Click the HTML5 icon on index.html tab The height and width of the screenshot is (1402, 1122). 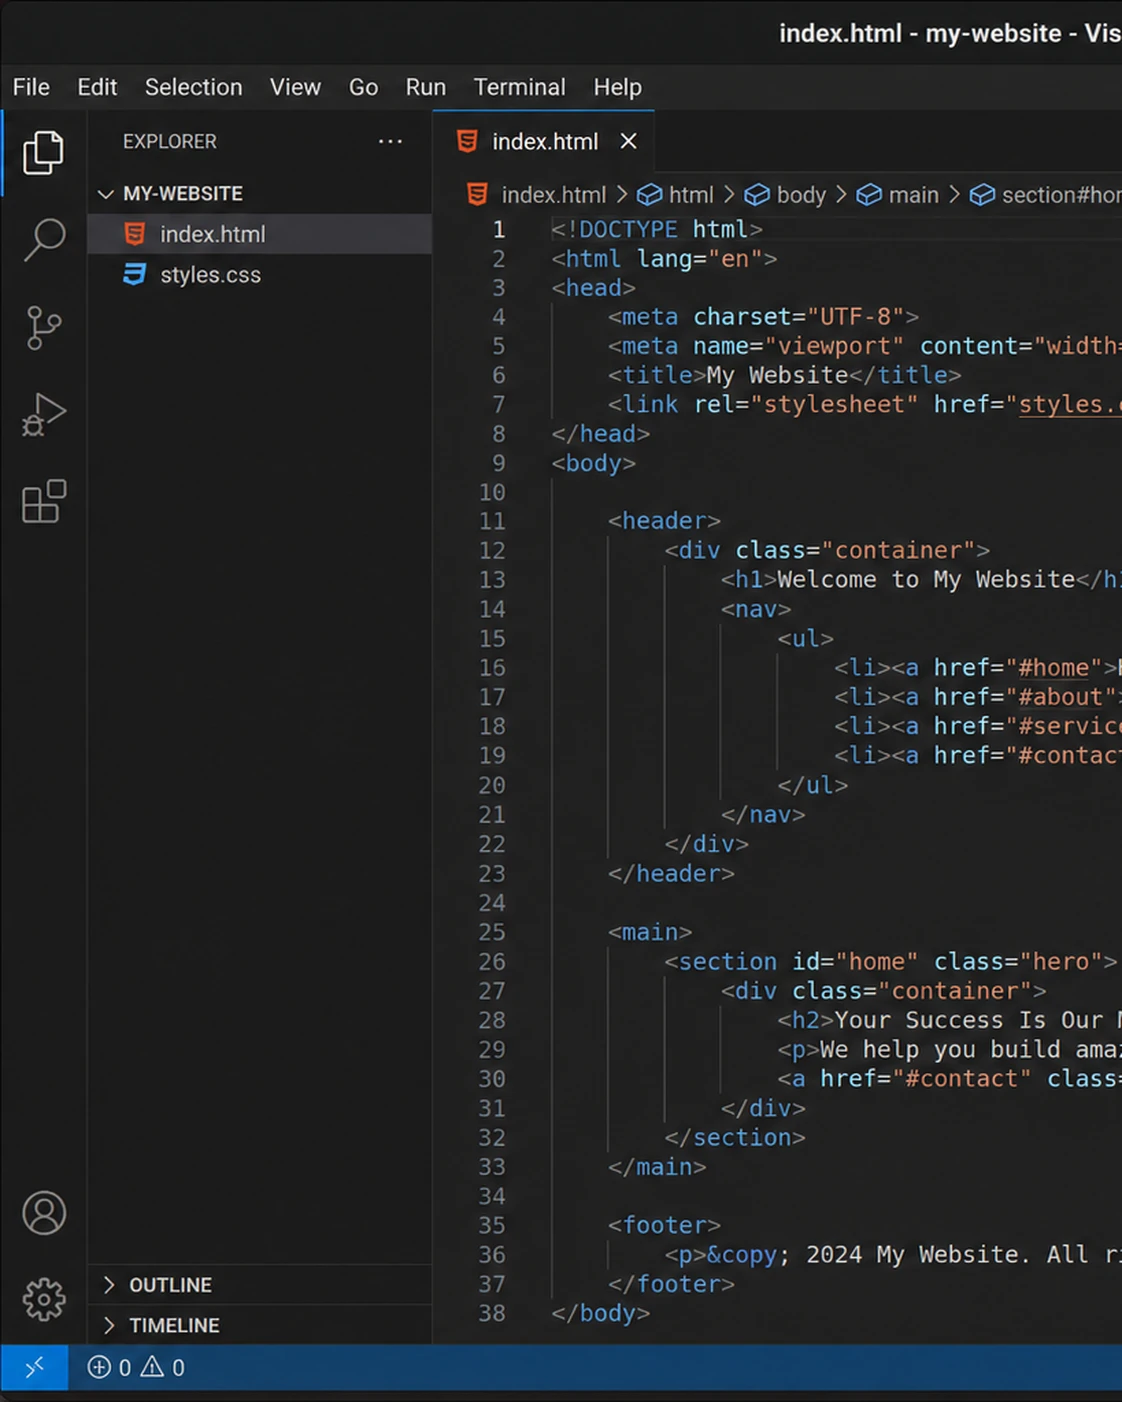pos(467,142)
